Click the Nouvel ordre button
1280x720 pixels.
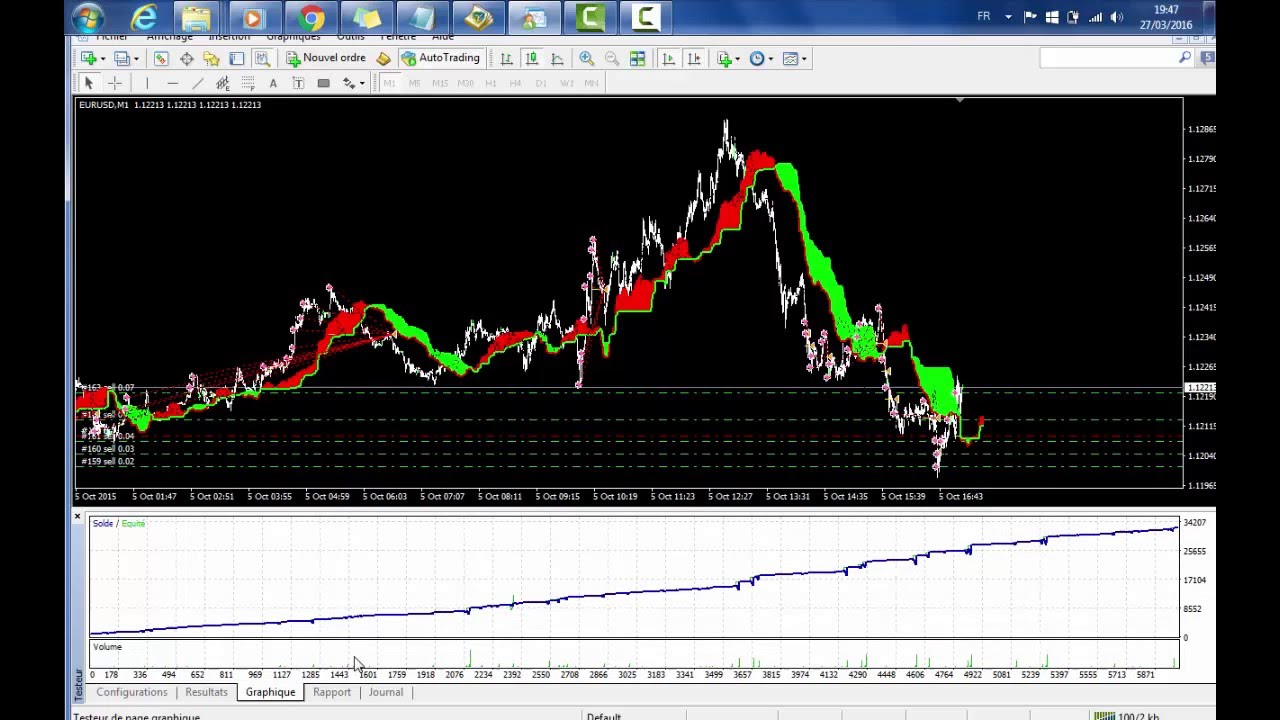click(x=326, y=58)
